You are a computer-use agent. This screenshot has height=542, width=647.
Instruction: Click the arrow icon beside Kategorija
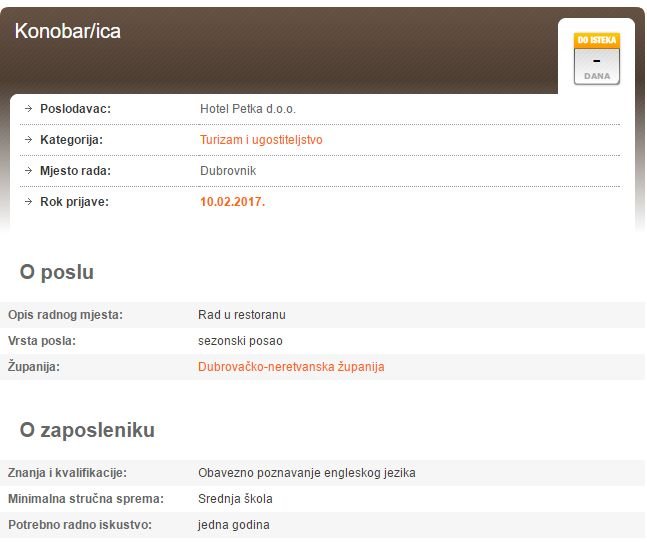point(28,140)
